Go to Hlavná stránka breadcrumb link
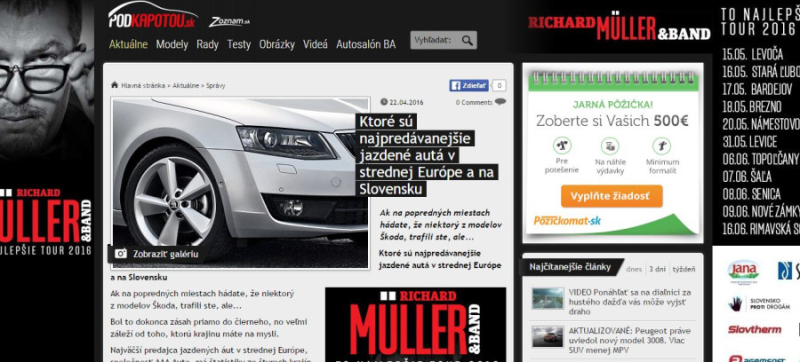800x362 pixels. [143, 86]
